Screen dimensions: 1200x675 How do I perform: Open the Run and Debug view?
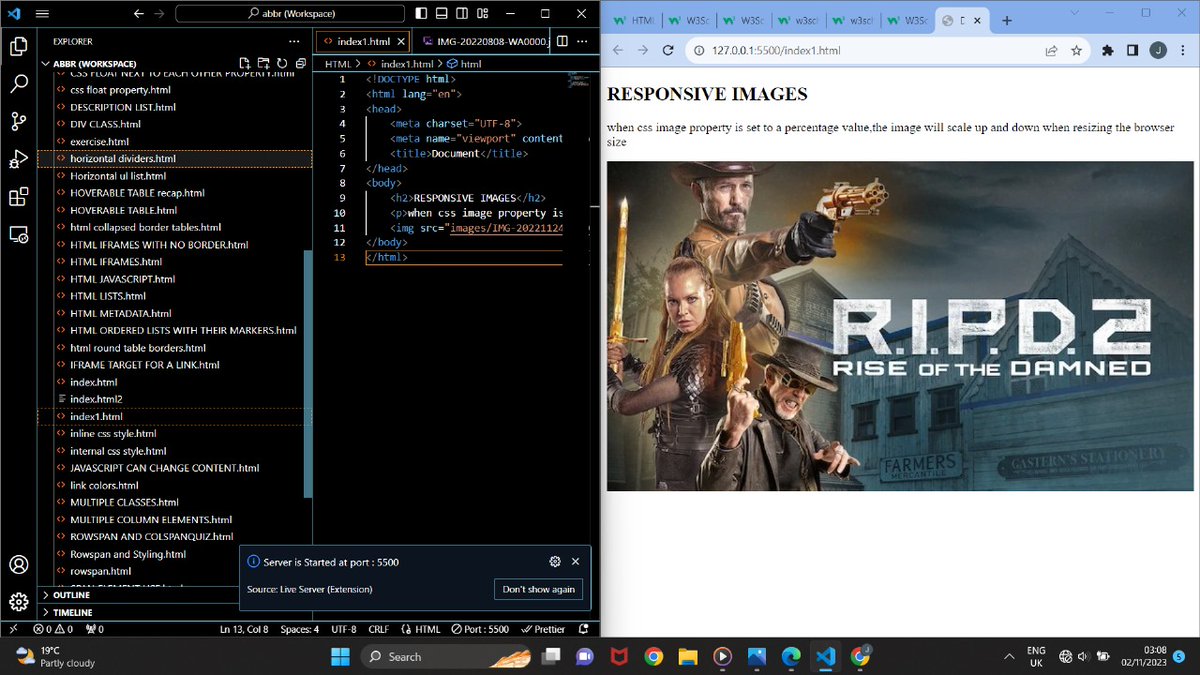[x=18, y=159]
